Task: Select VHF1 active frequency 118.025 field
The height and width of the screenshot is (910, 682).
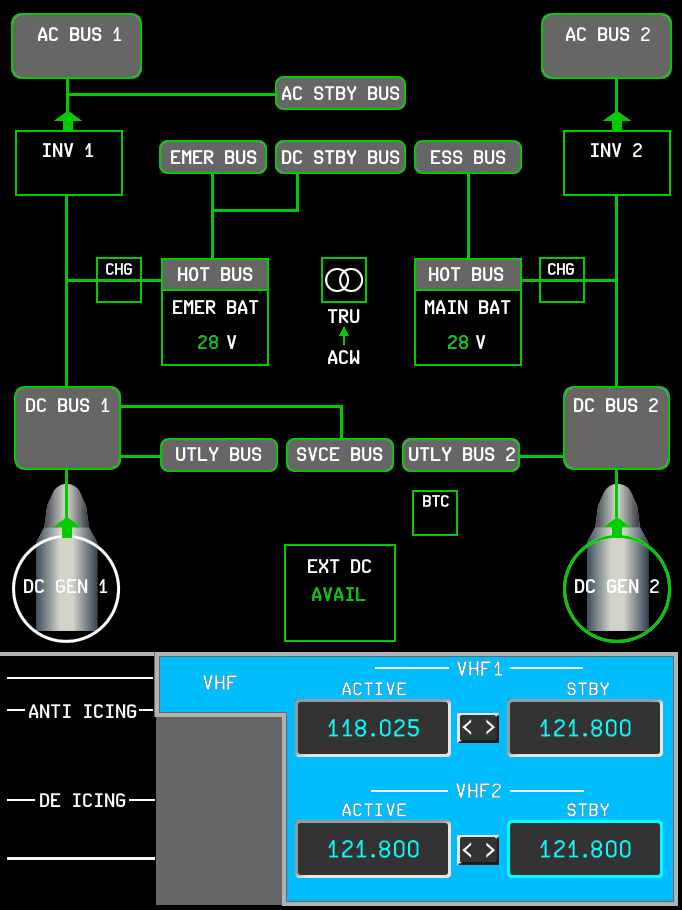Action: 374,728
